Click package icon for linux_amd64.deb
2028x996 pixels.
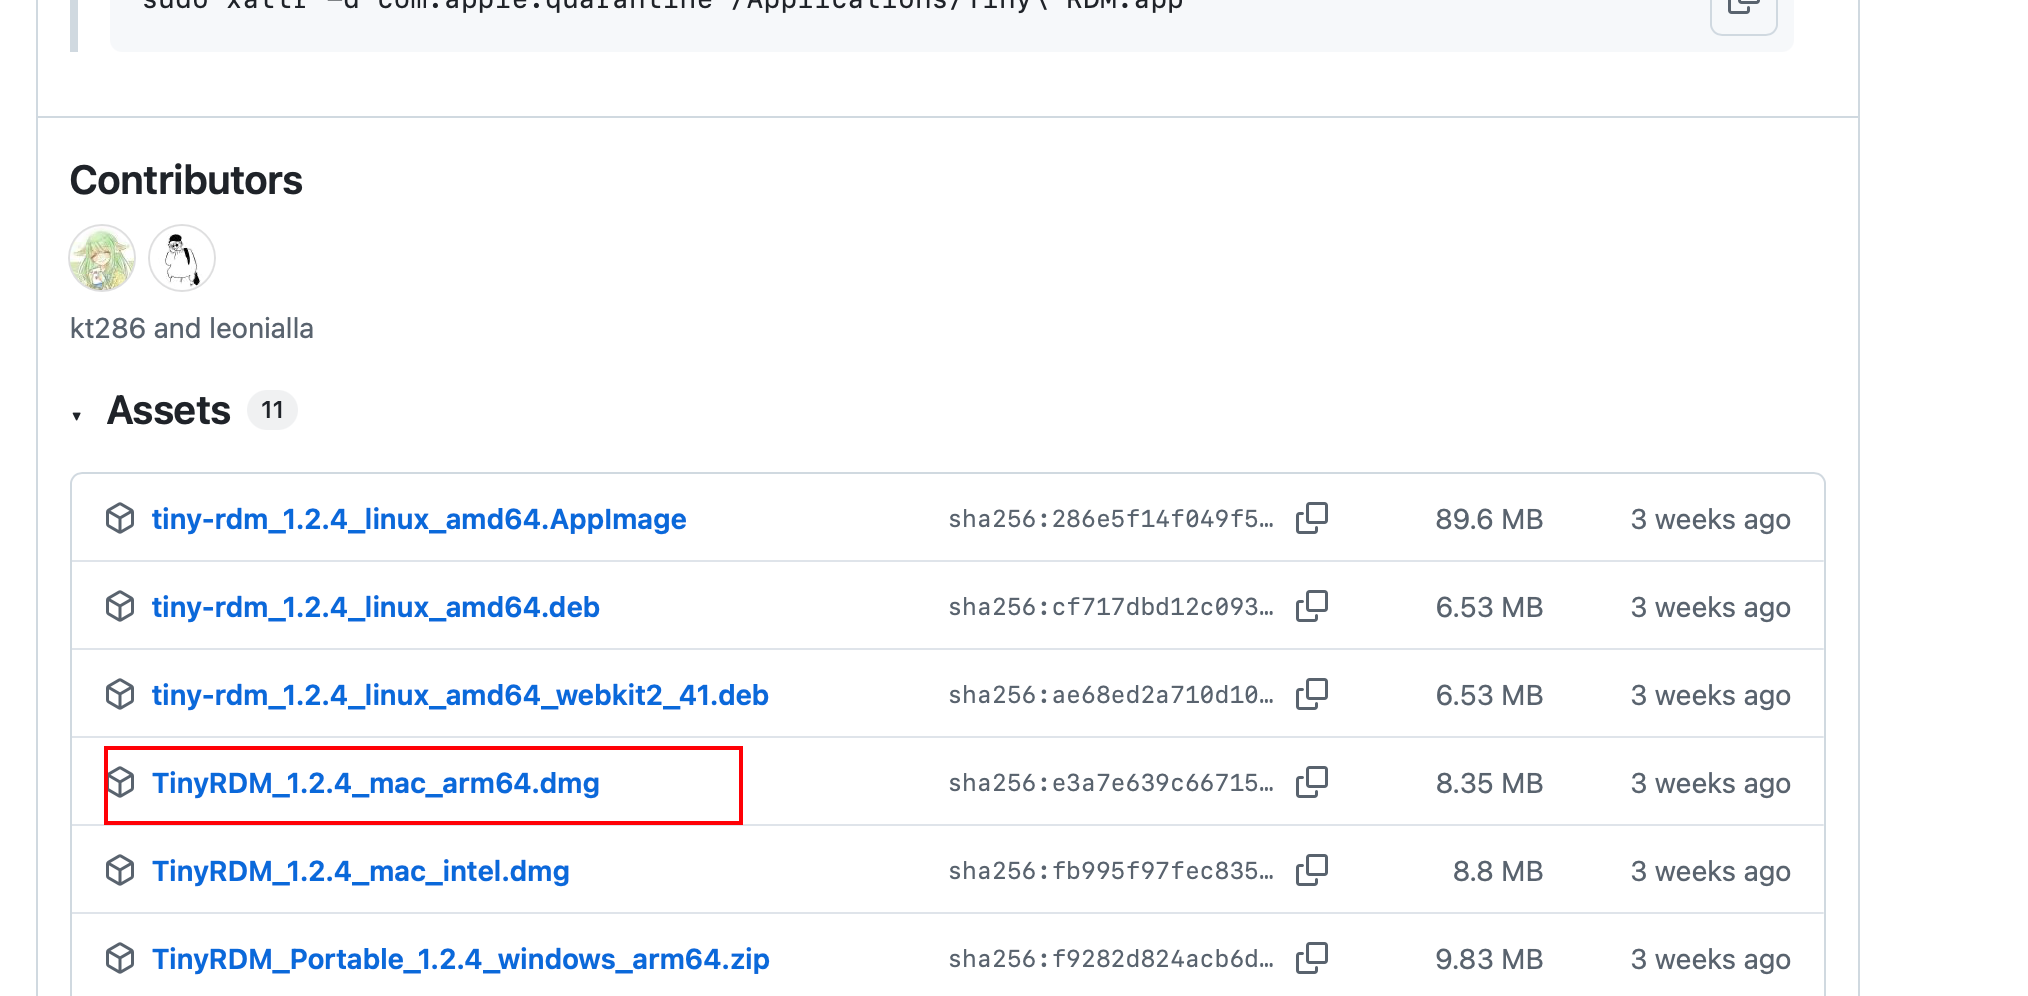120,606
